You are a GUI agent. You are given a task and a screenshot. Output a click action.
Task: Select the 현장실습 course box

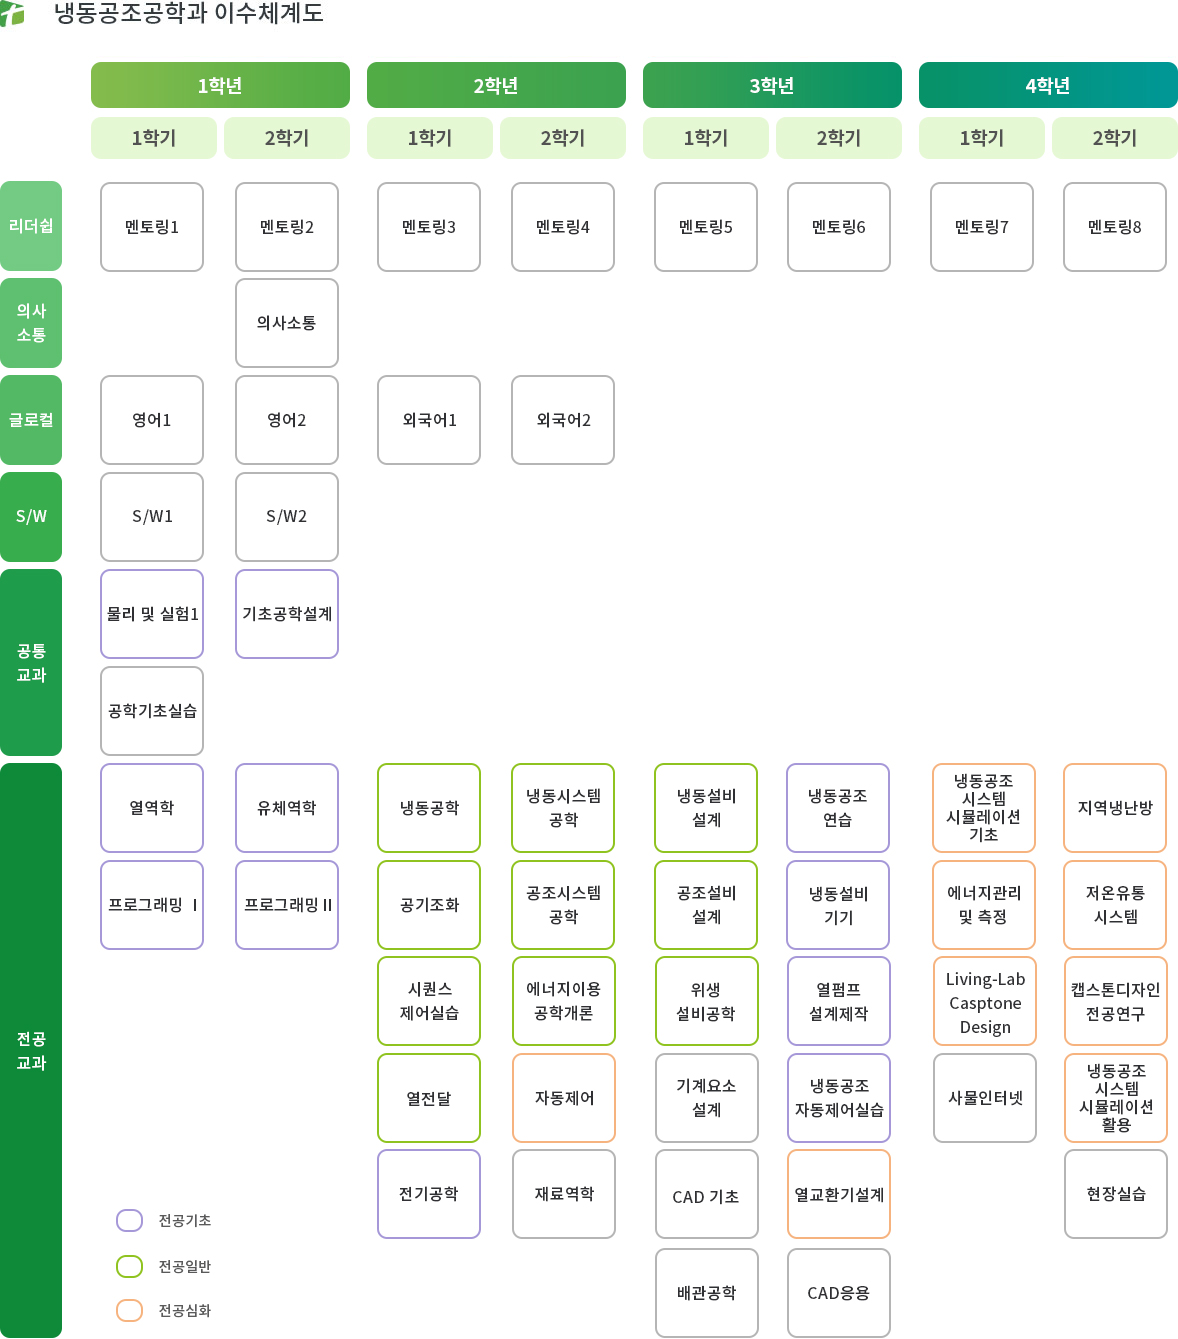coord(1115,1194)
